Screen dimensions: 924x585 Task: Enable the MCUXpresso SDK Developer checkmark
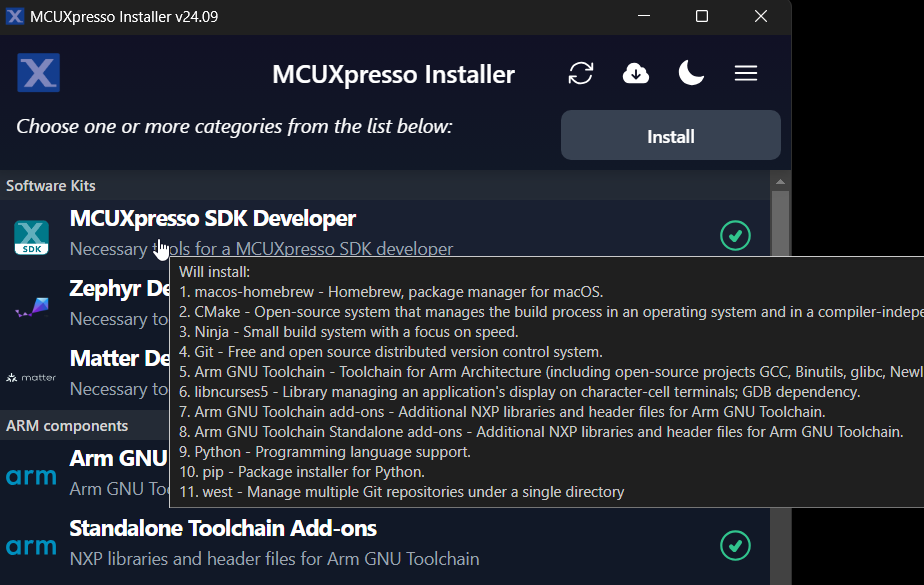[736, 235]
